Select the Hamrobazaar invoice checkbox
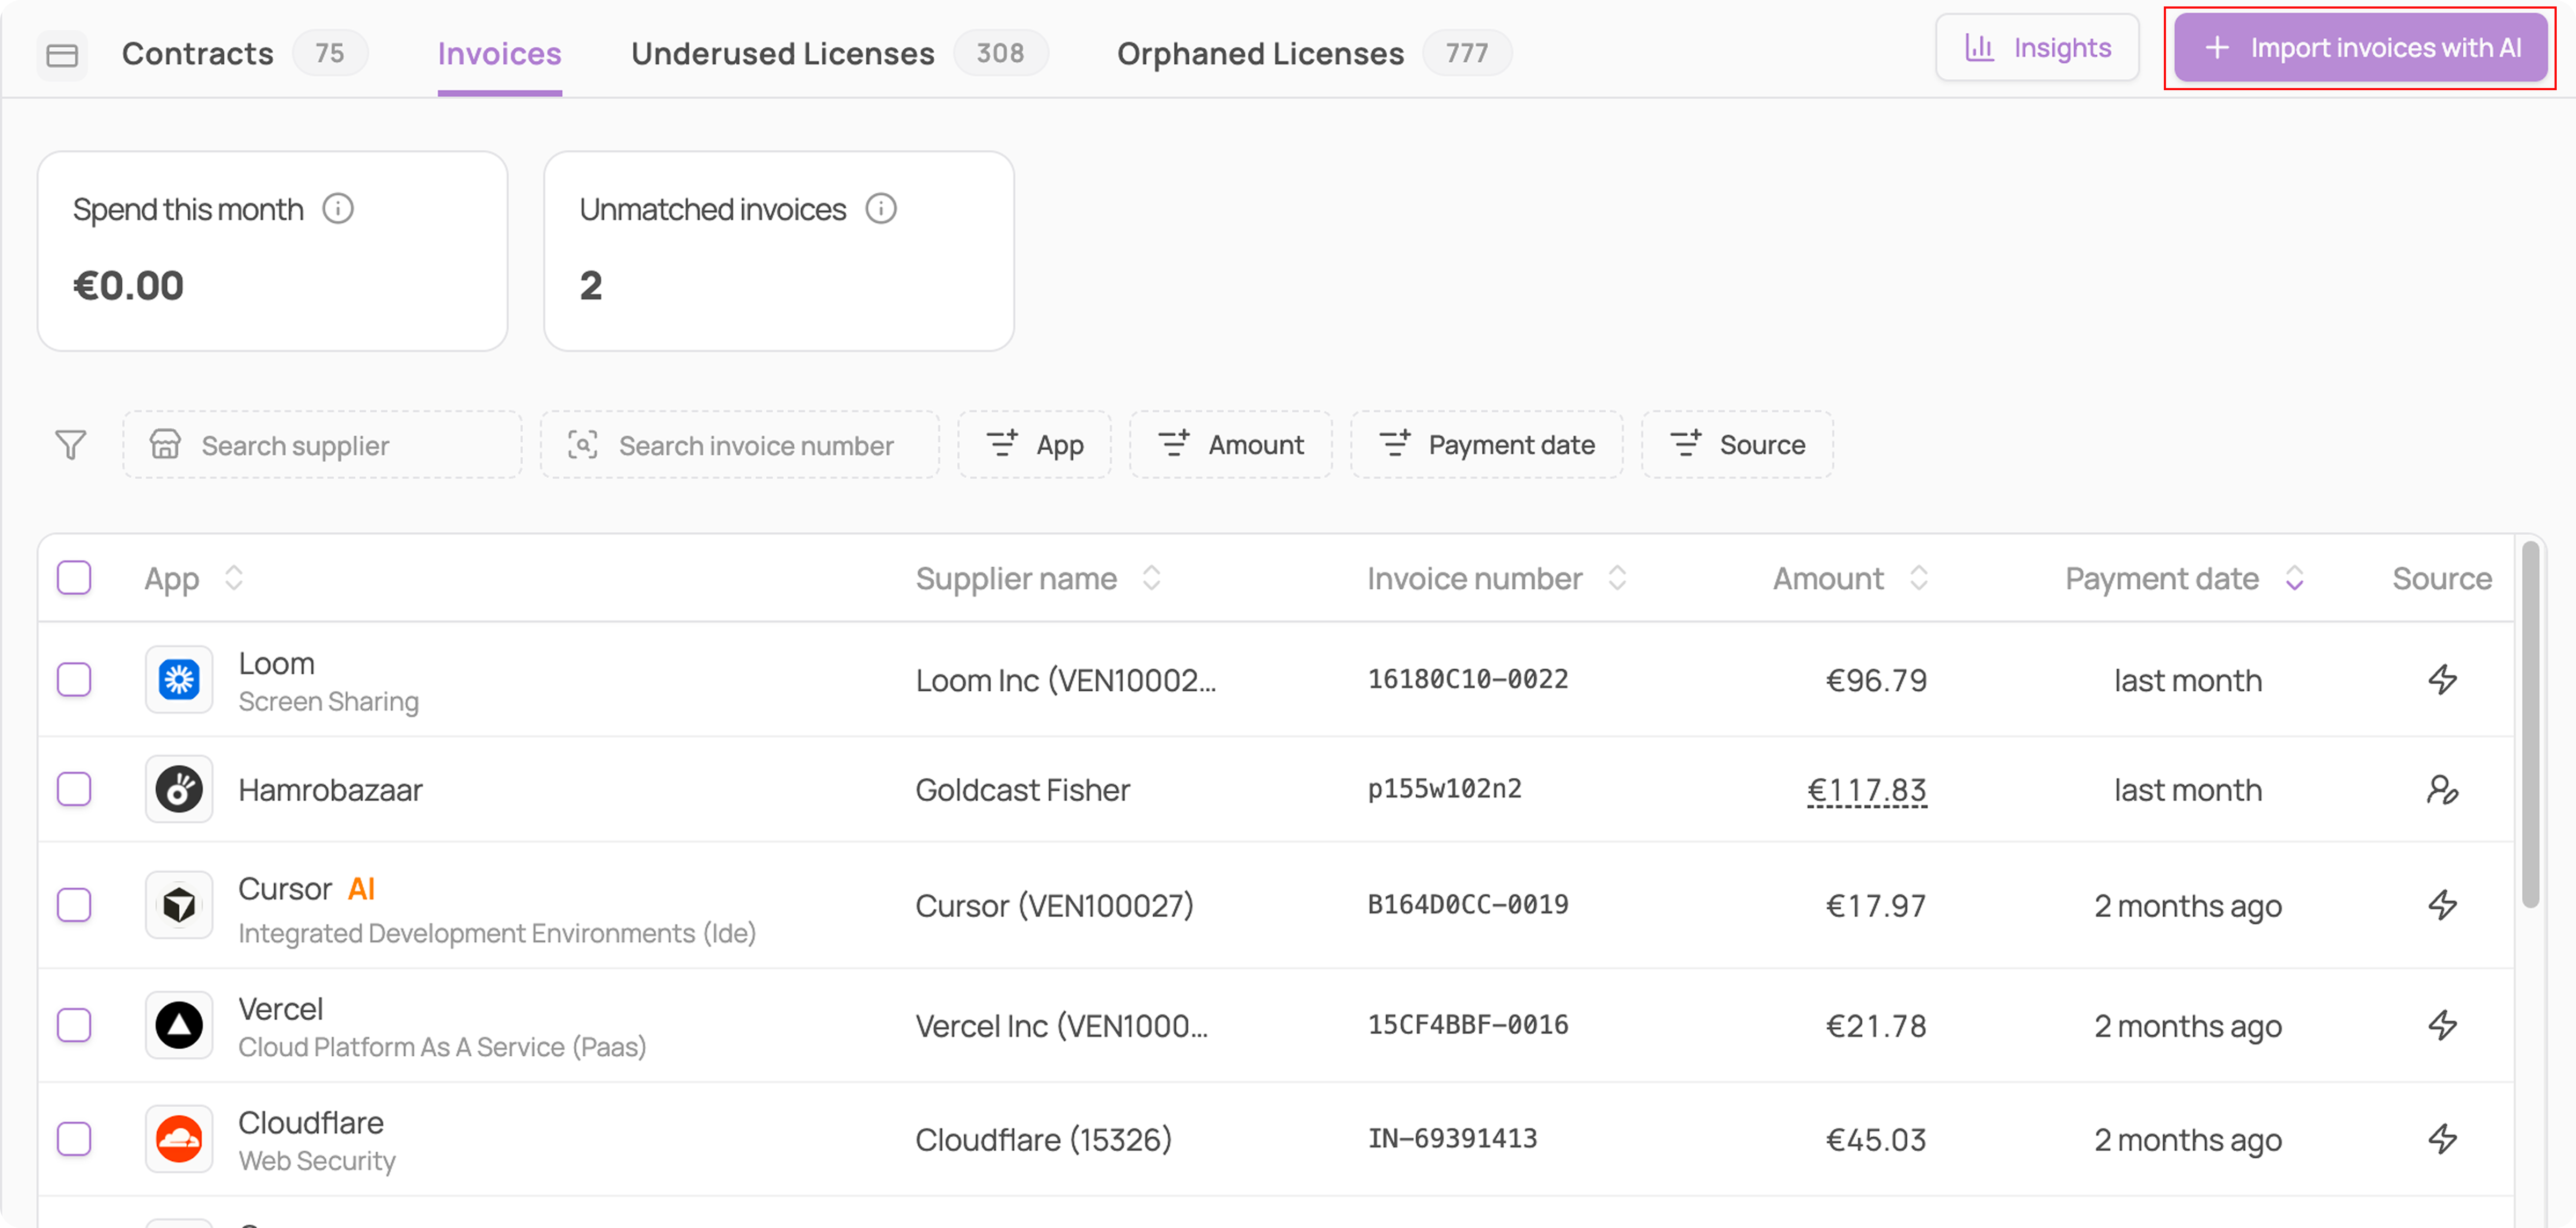The image size is (2576, 1228). tap(74, 790)
